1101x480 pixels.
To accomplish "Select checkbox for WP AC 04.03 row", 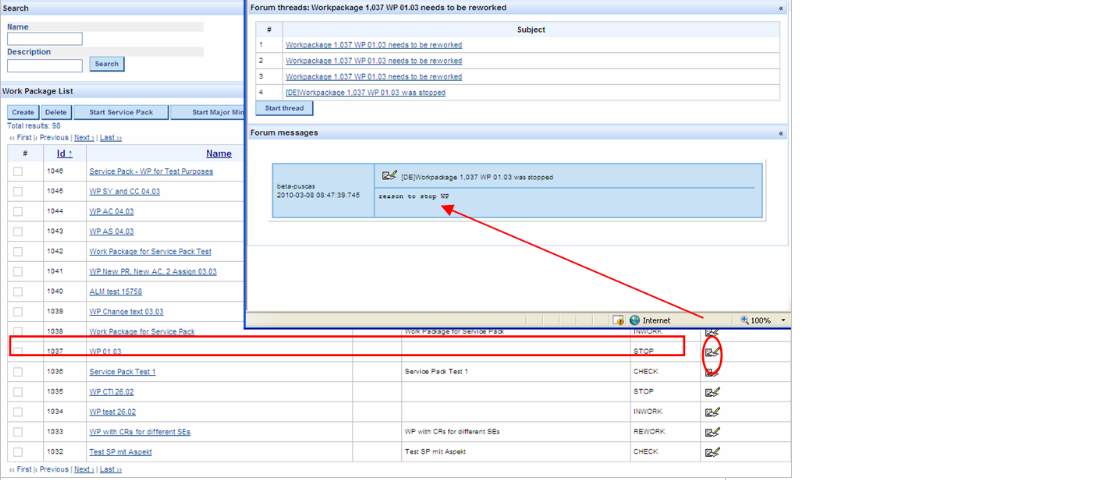I will [17, 212].
